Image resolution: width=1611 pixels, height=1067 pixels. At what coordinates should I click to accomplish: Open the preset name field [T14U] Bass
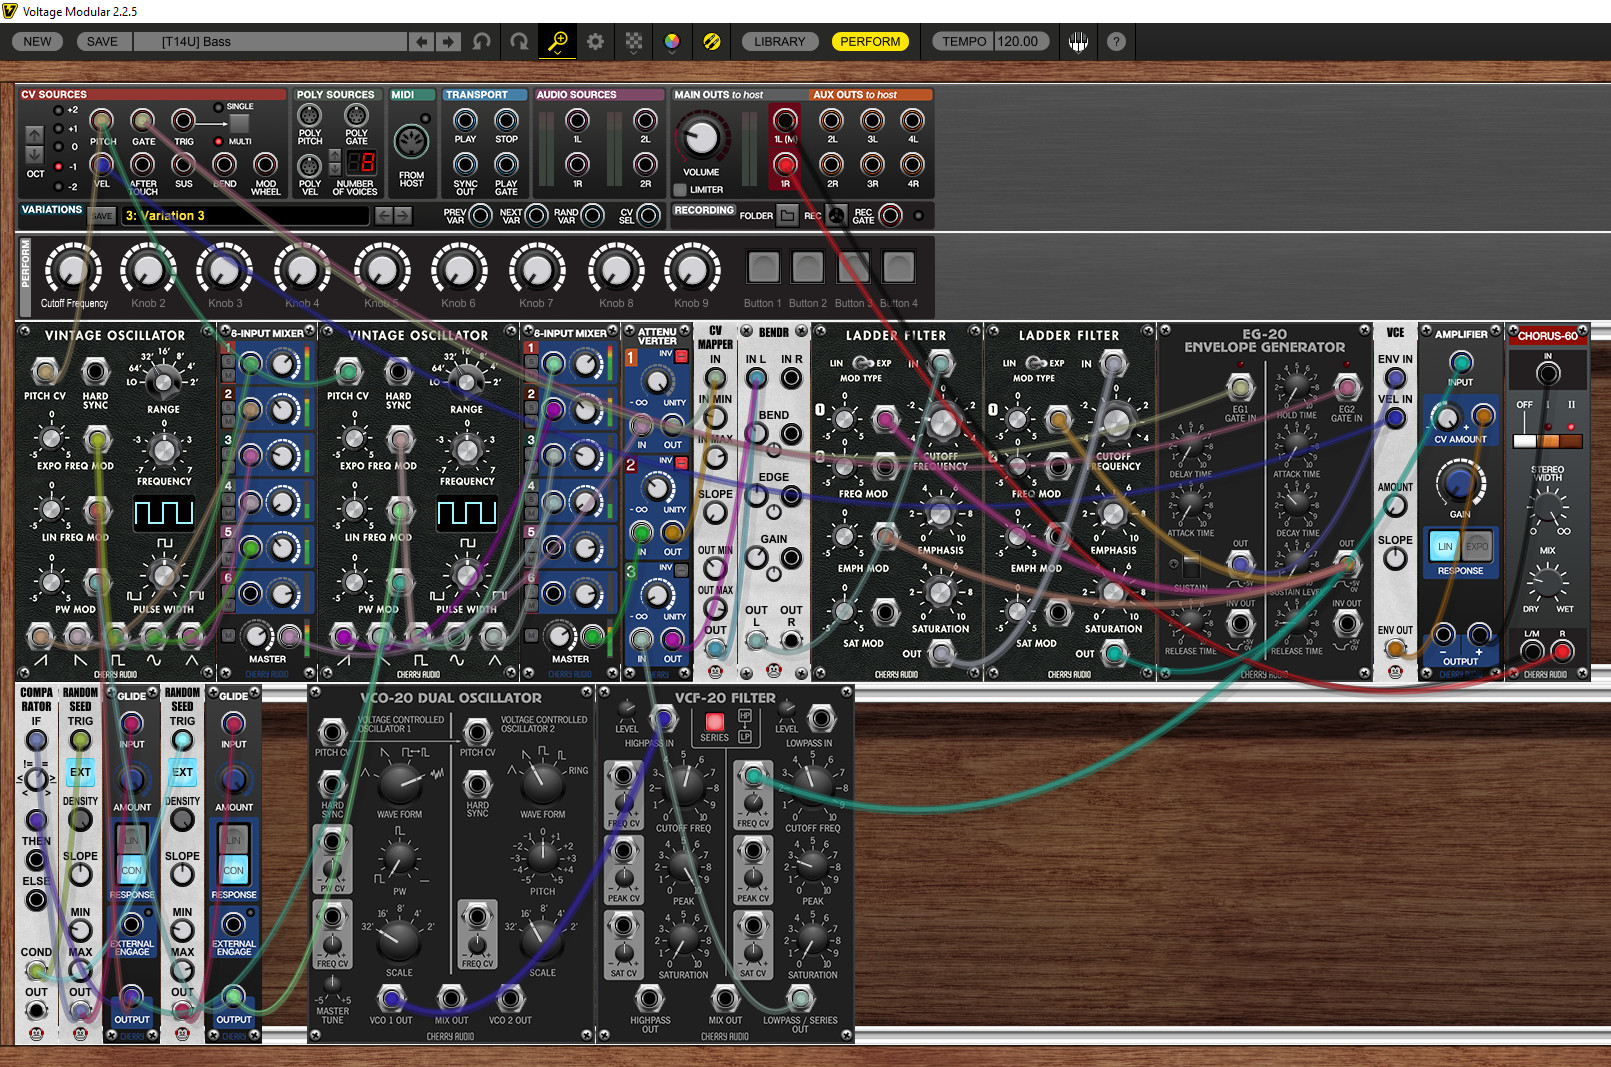[272, 41]
